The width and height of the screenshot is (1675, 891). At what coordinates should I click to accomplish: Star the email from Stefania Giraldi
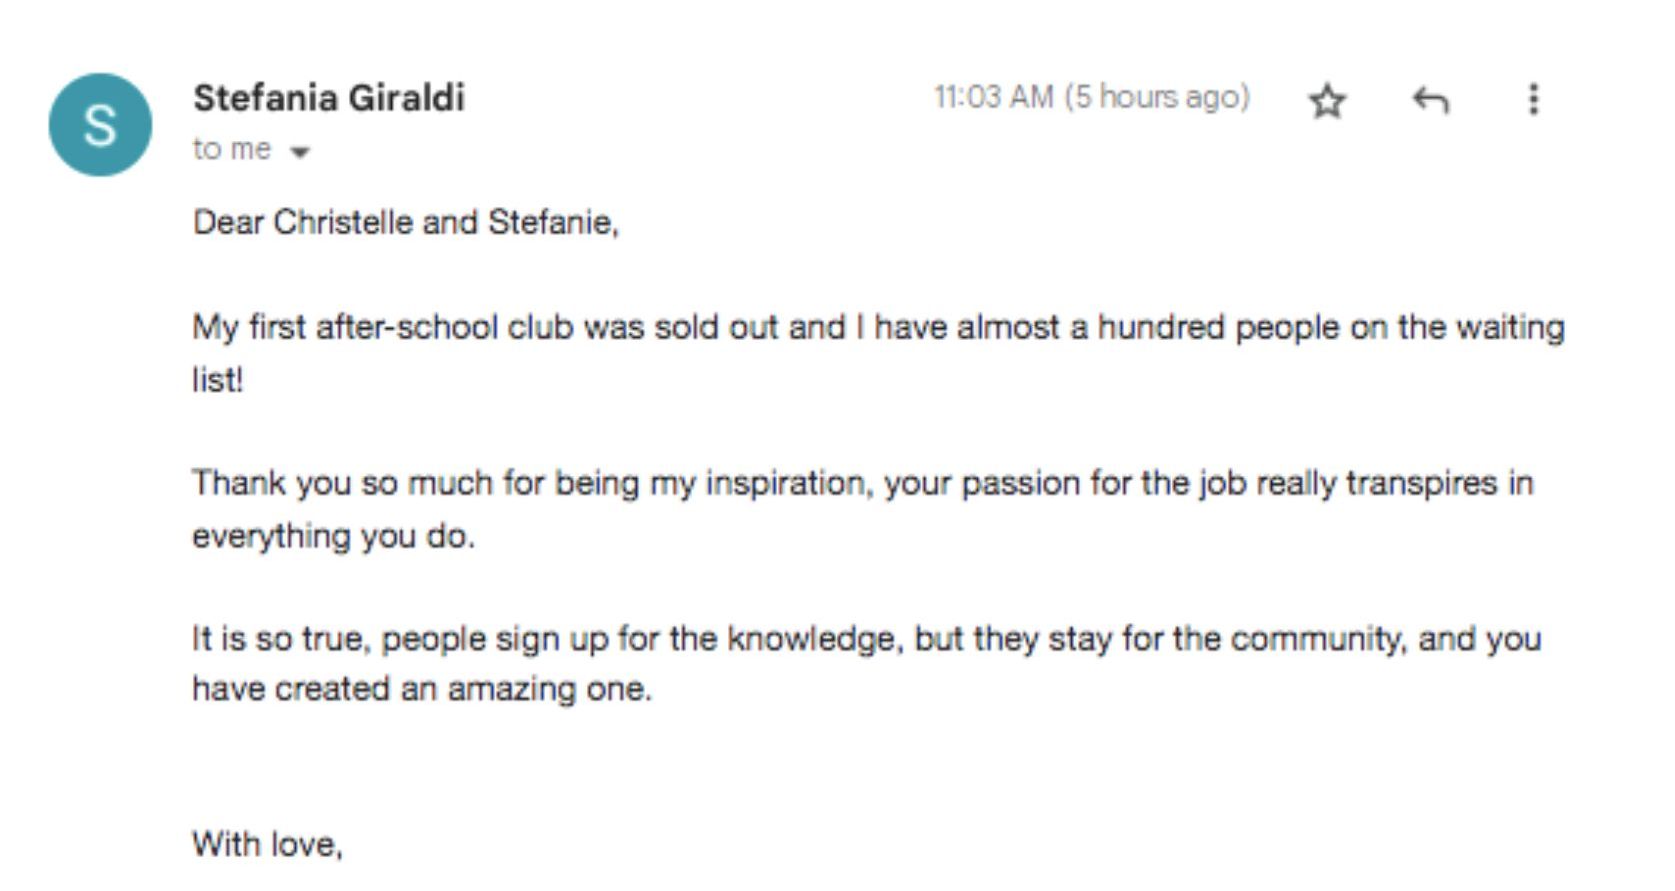(x=1327, y=101)
